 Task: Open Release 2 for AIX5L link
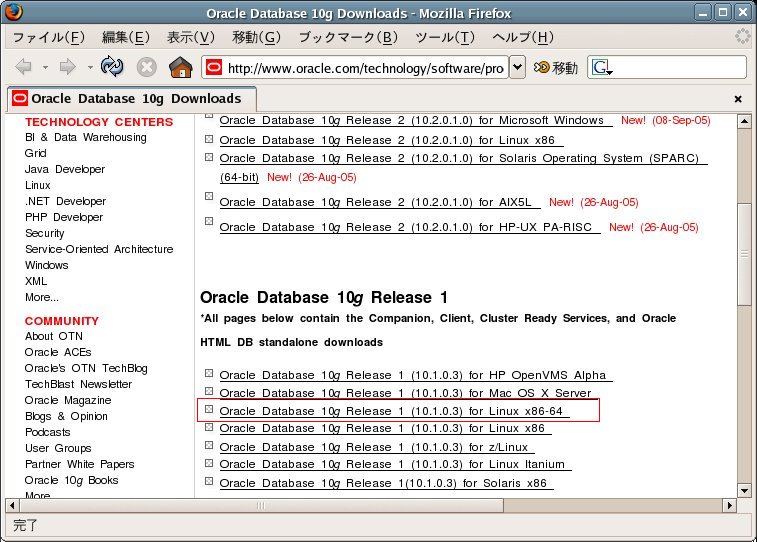pyautogui.click(x=379, y=202)
